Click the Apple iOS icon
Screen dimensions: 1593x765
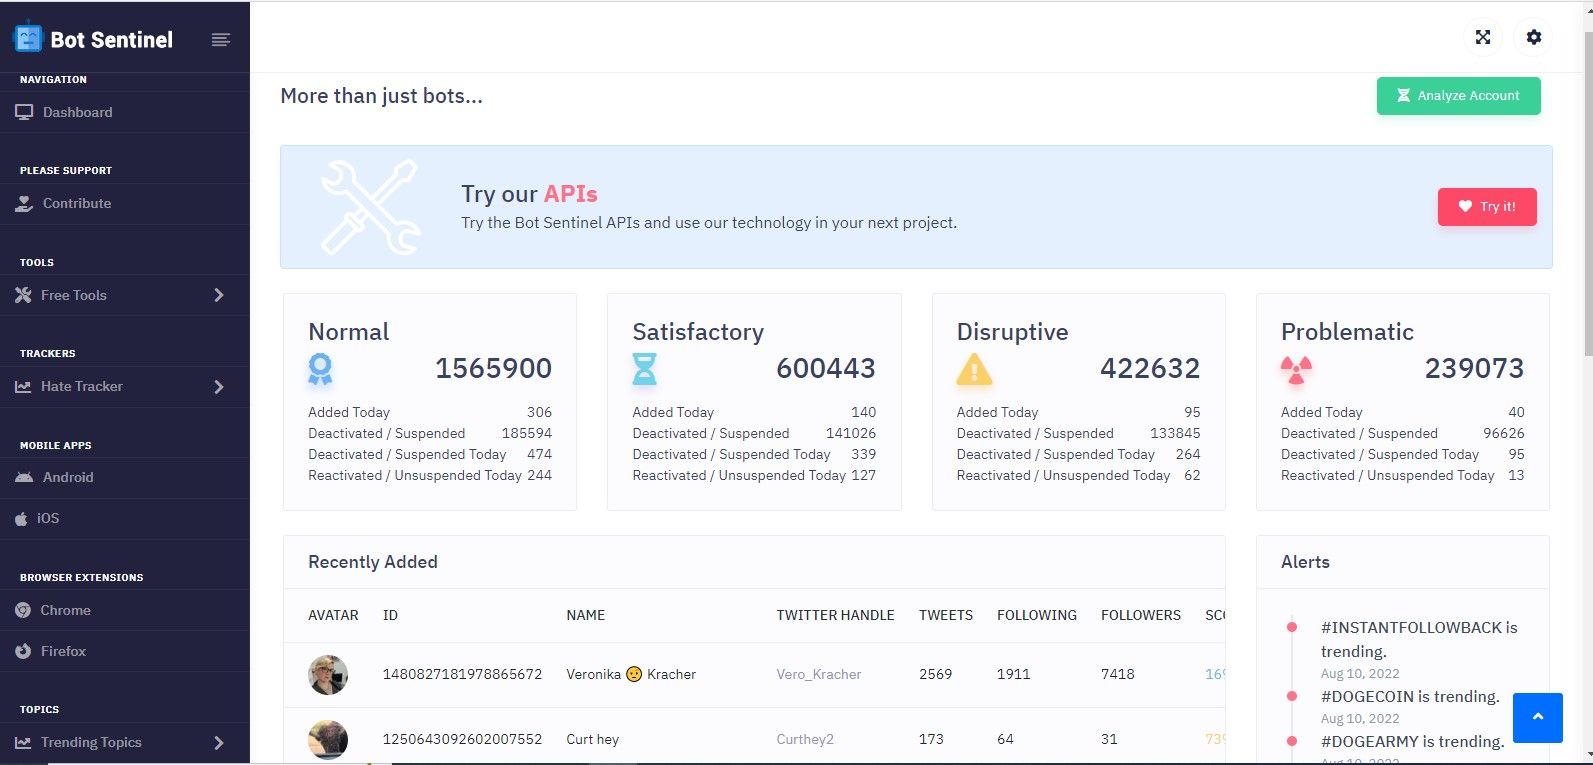[22, 518]
